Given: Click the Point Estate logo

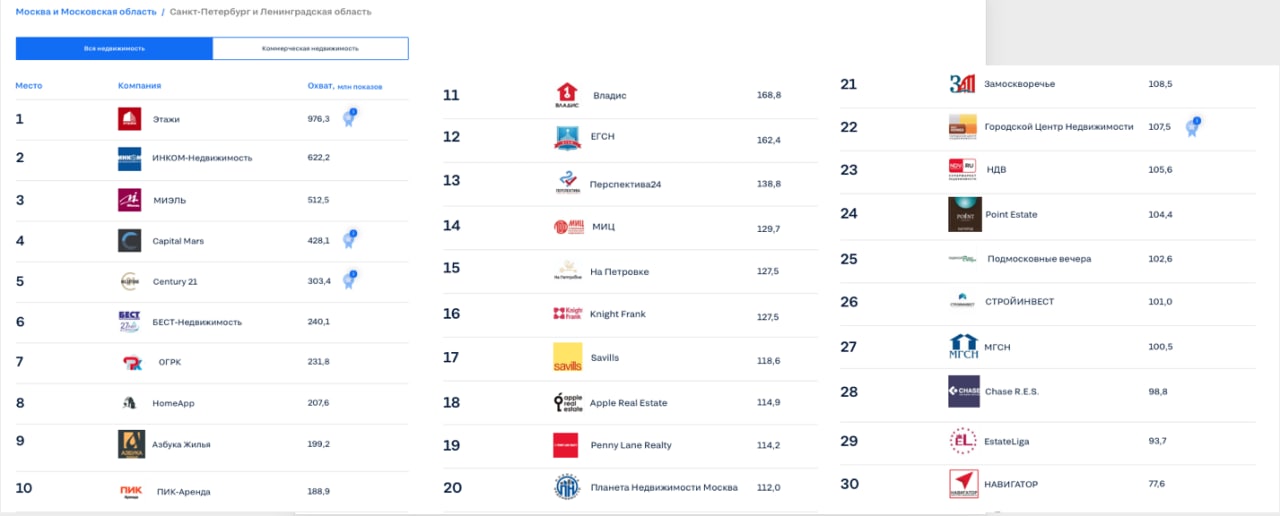Looking at the screenshot, I should (964, 214).
